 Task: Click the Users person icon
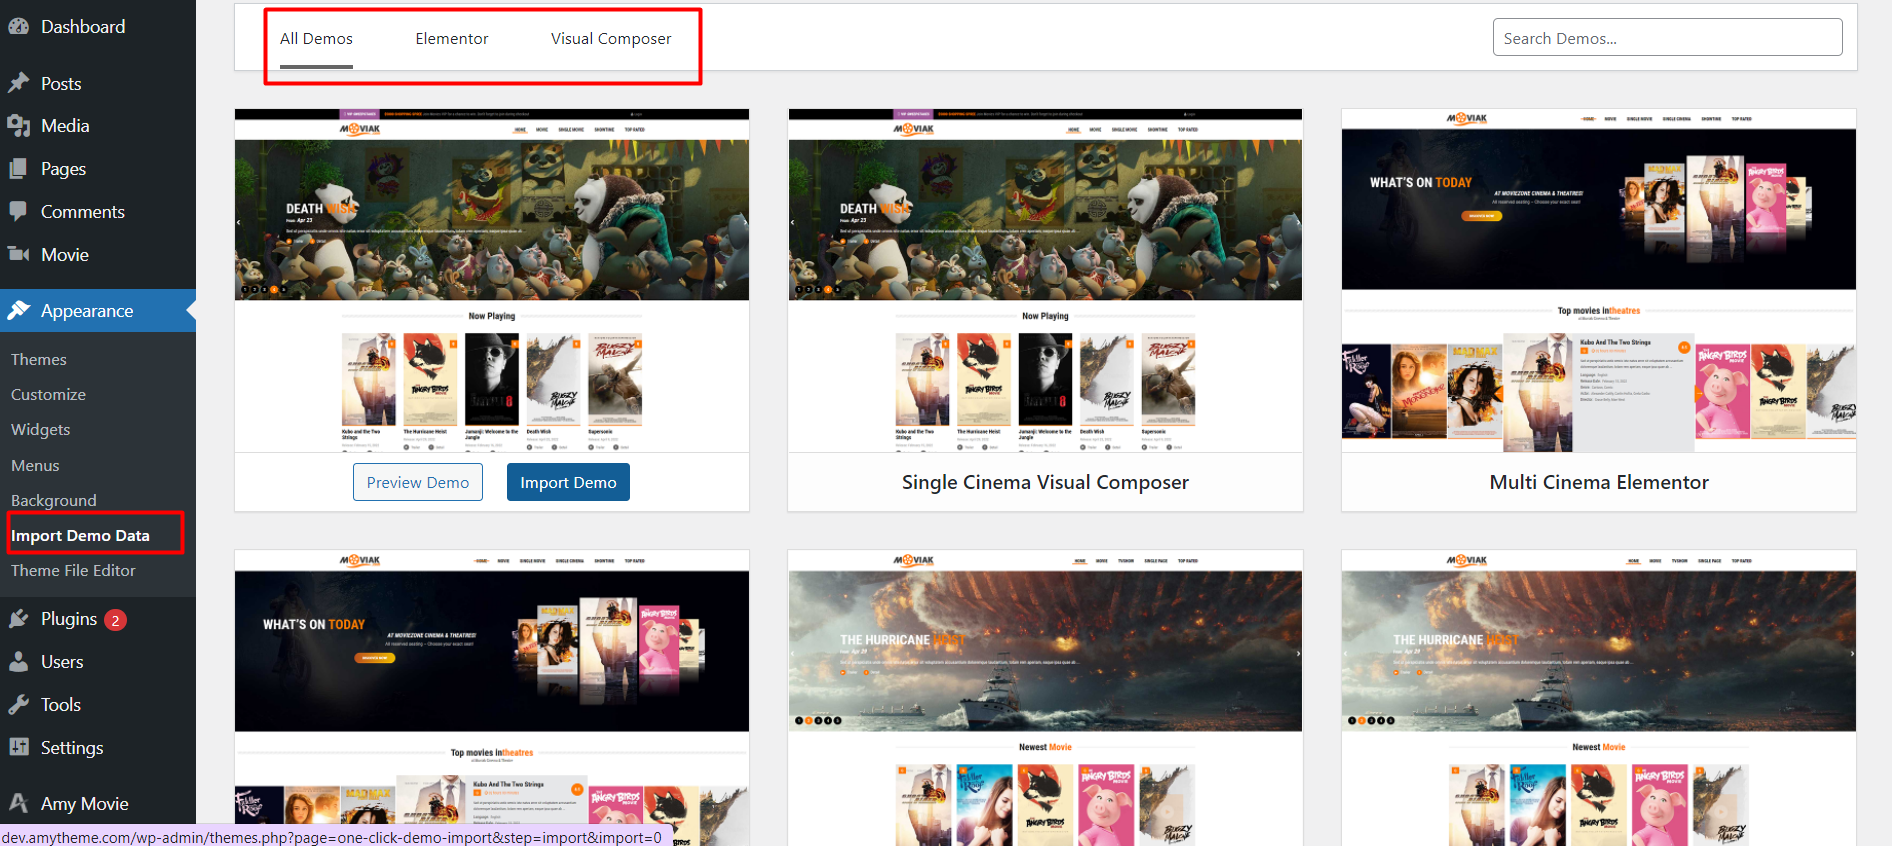18,662
